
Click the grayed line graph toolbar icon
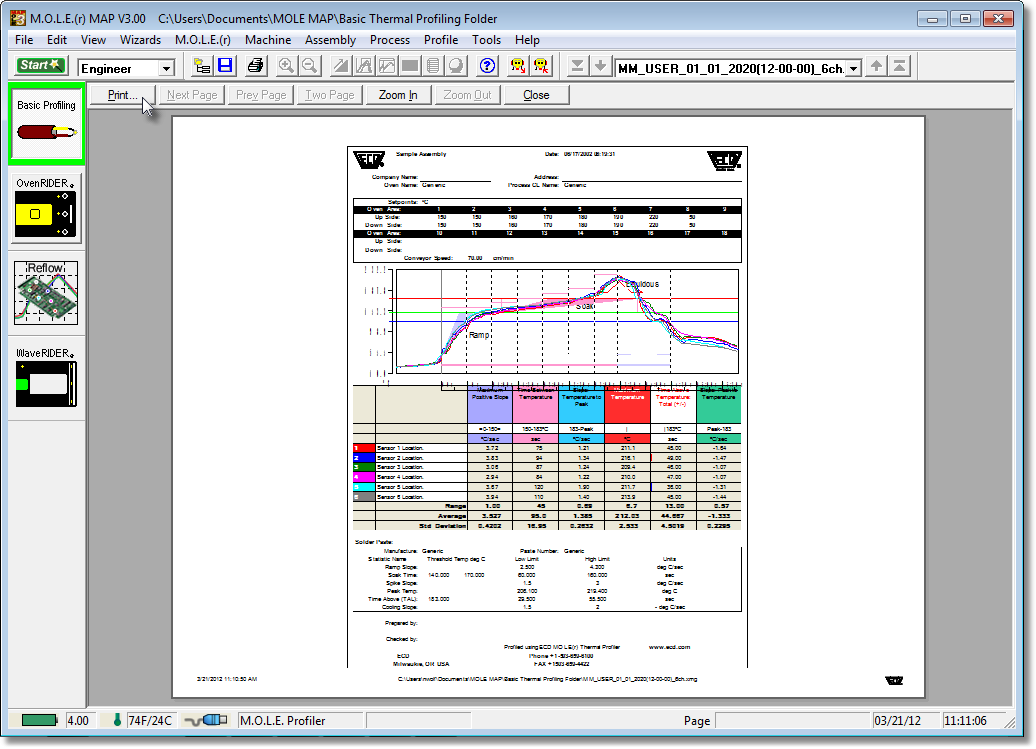pyautogui.click(x=387, y=65)
